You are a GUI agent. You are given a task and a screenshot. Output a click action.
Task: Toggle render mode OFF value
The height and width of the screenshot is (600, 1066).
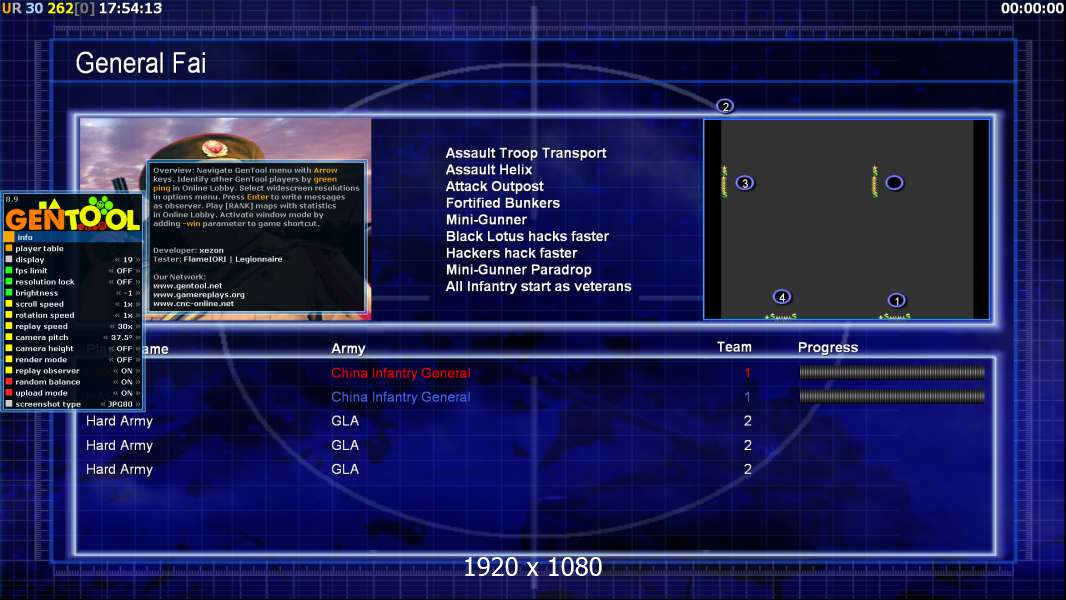pyautogui.click(x=124, y=359)
